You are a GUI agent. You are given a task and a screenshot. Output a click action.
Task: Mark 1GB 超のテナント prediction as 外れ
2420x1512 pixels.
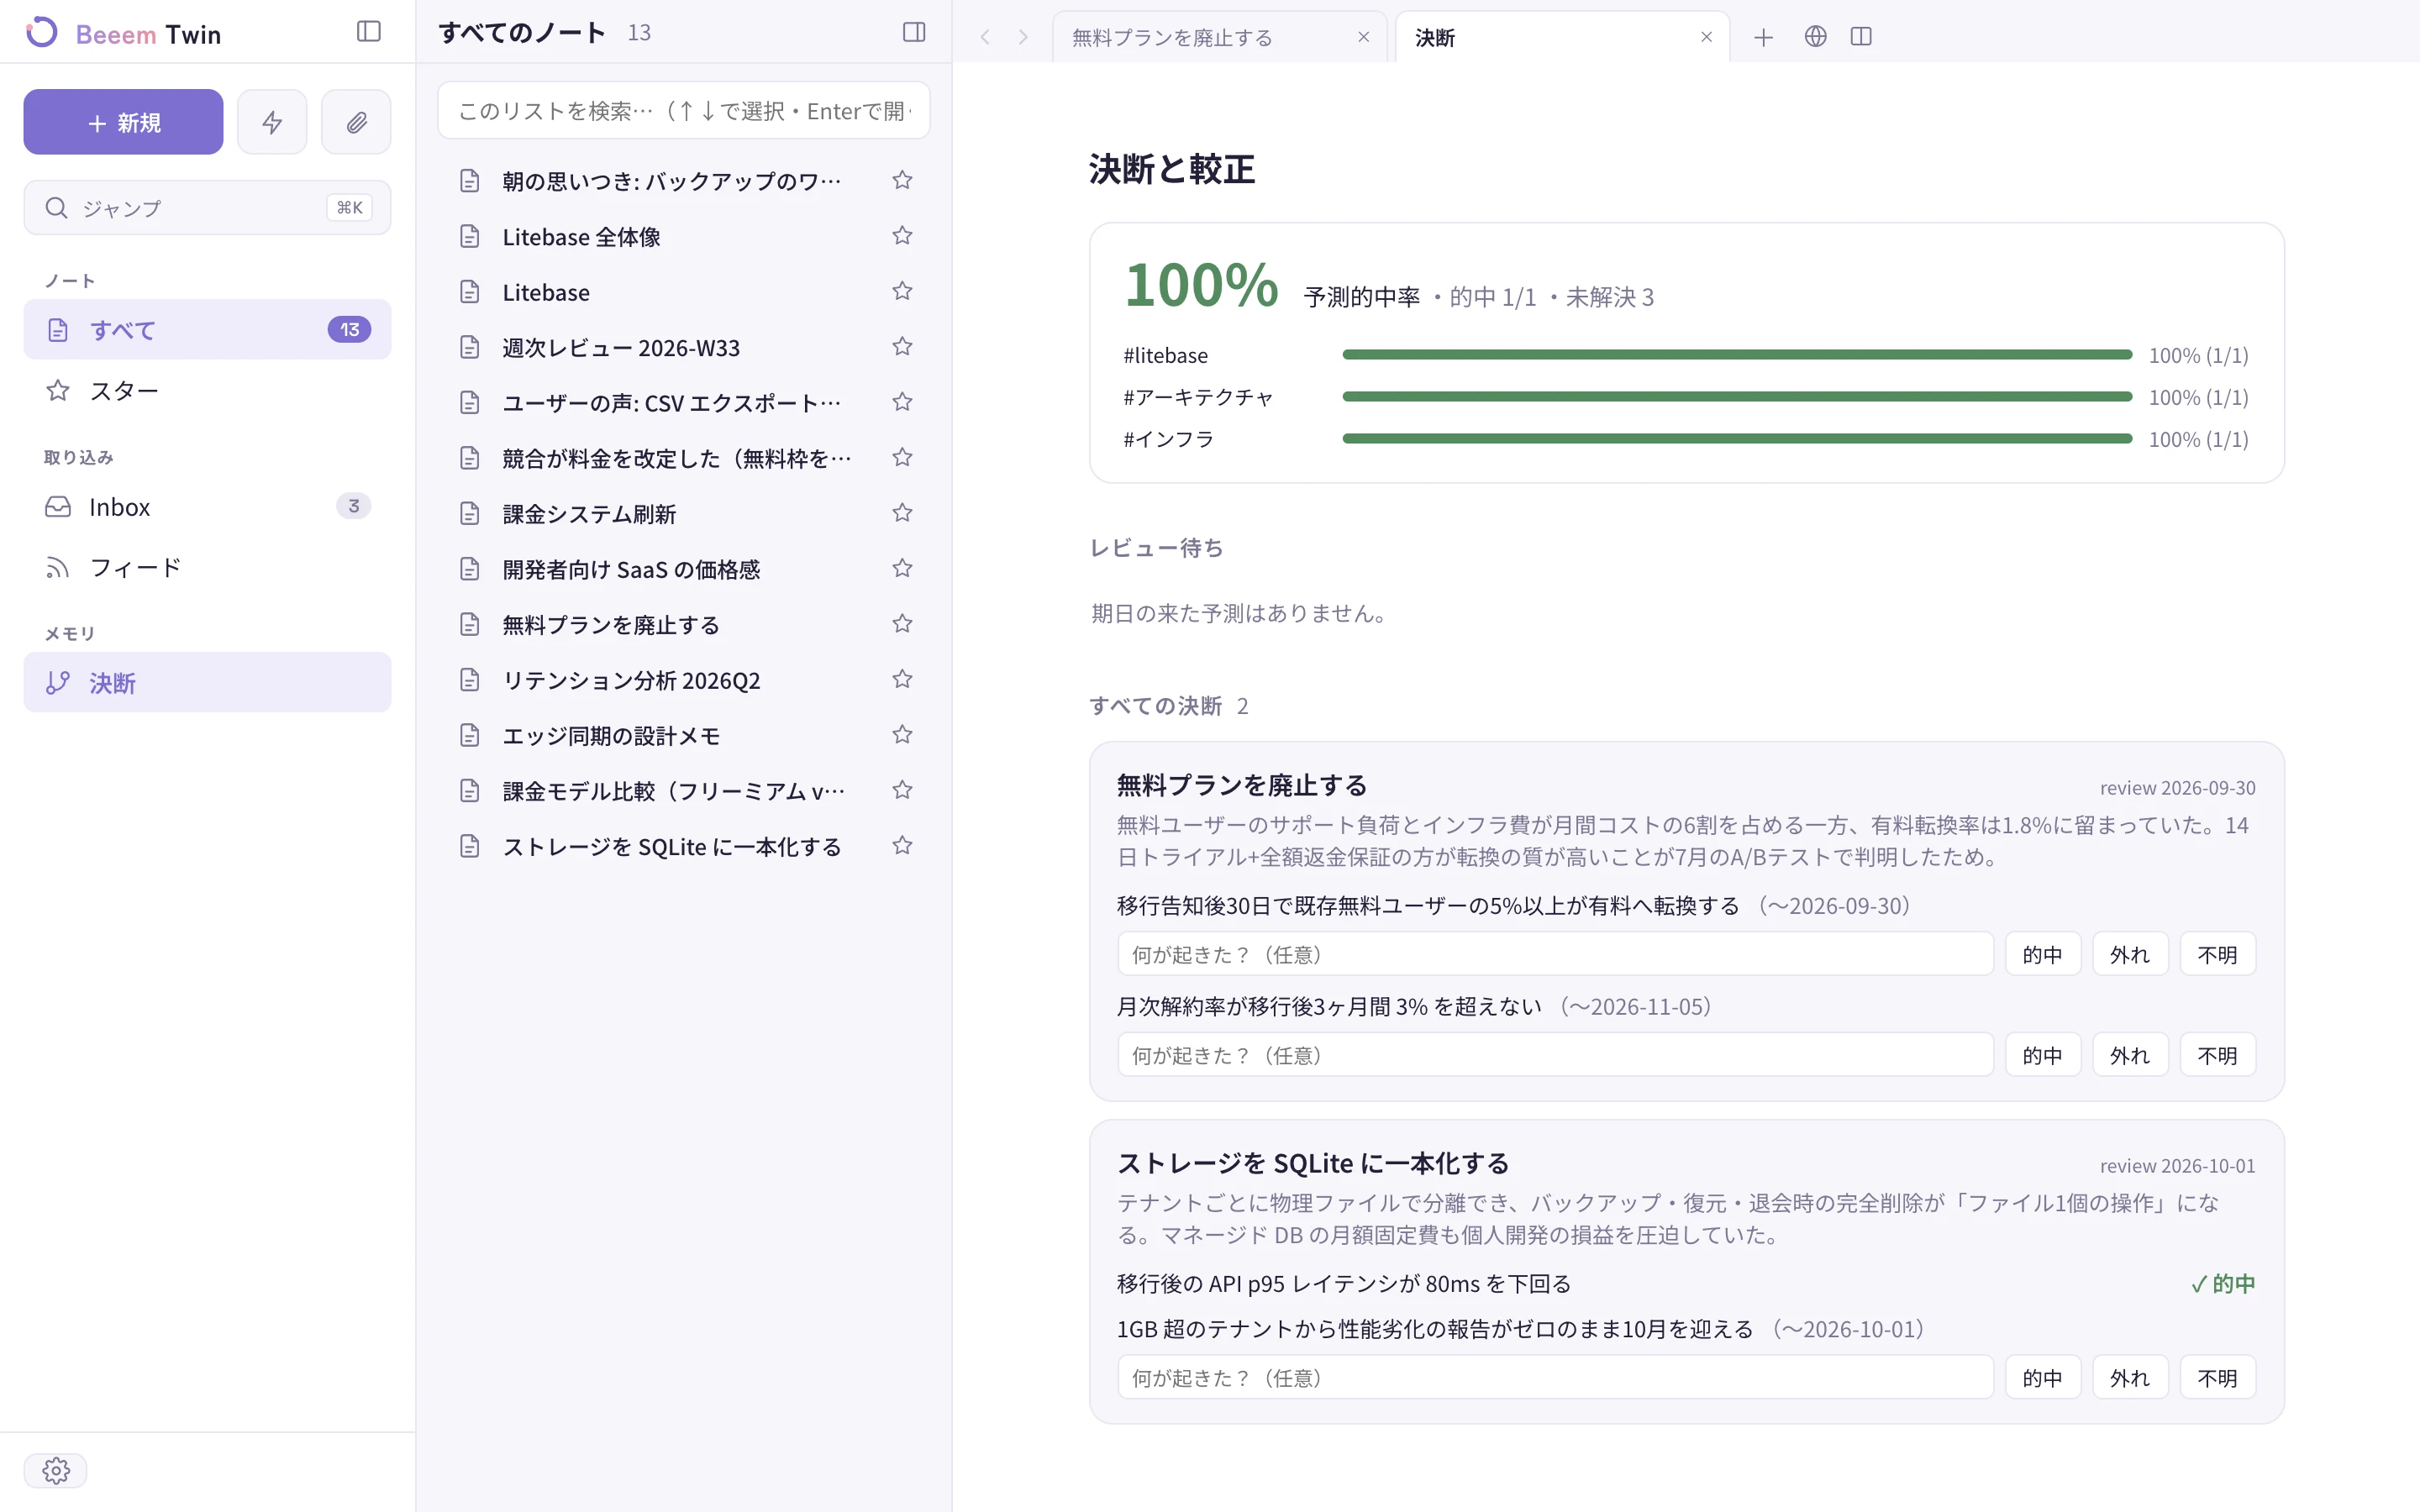[x=2130, y=1377]
